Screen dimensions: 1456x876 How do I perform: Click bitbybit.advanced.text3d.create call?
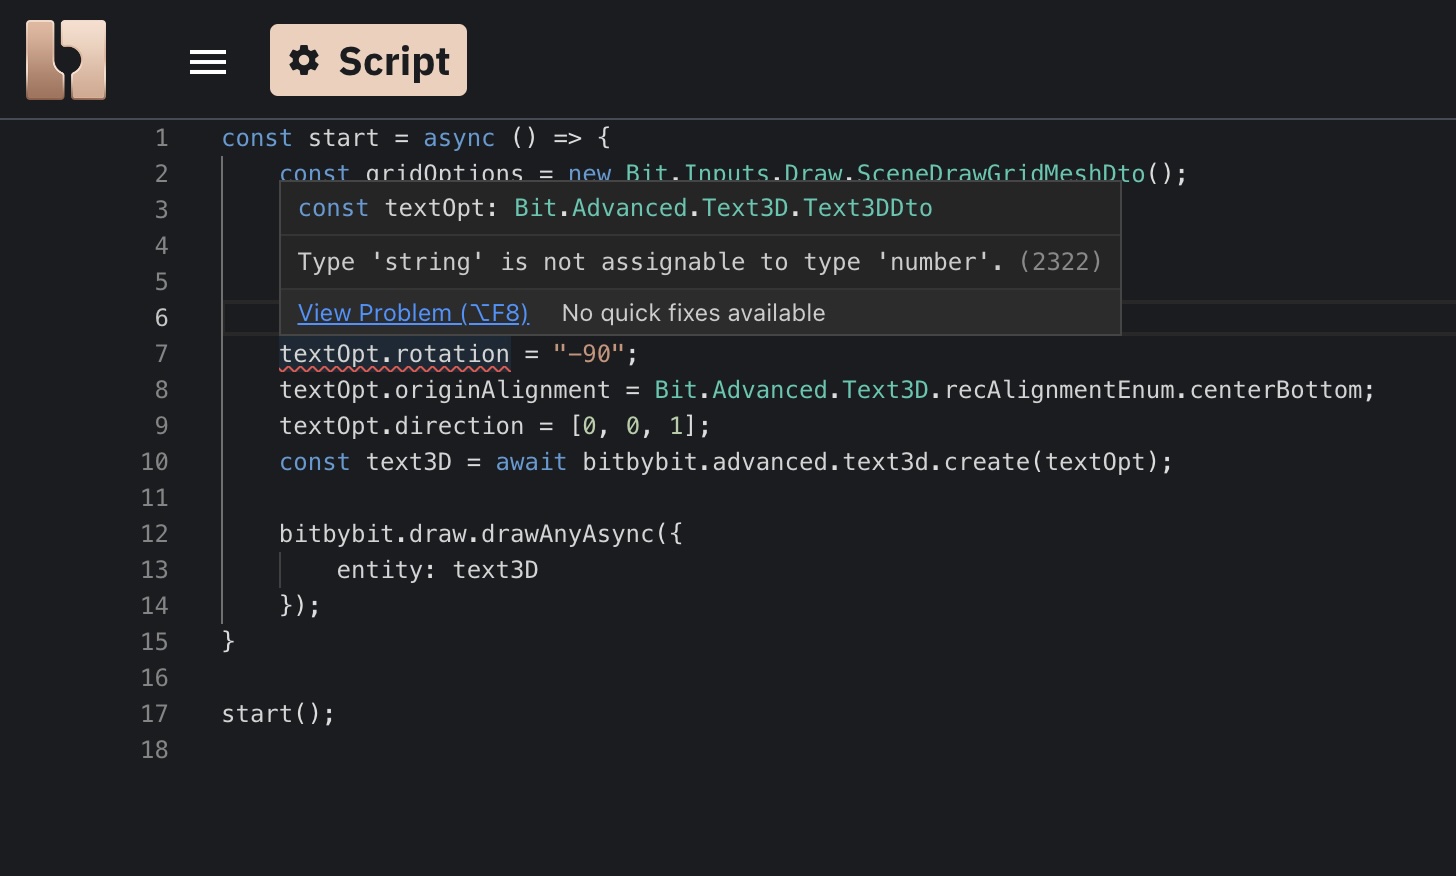tap(806, 462)
